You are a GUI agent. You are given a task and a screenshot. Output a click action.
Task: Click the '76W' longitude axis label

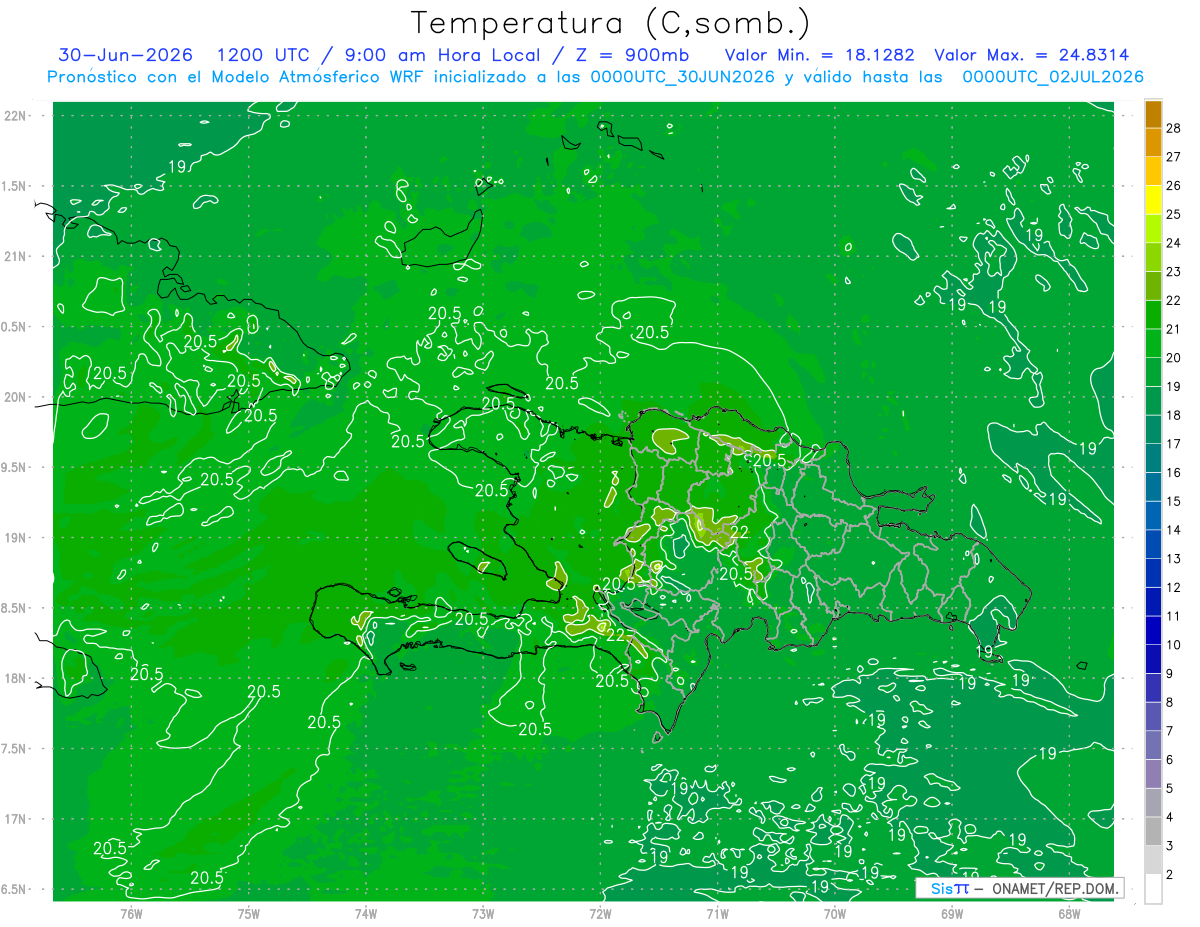pyautogui.click(x=131, y=913)
